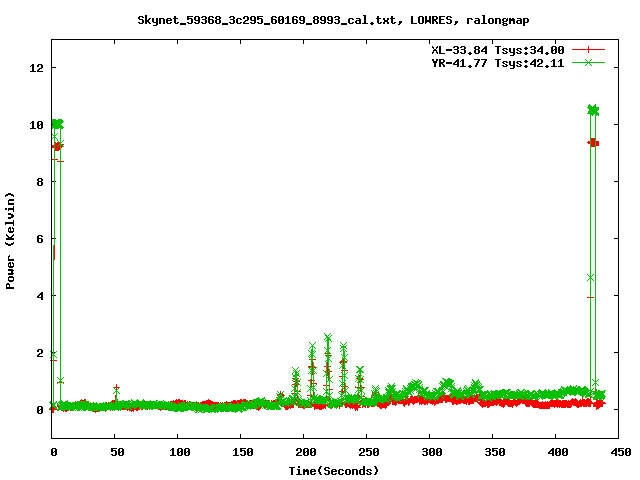Image resolution: width=640 pixels, height=480 pixels.
Task: Click the y-axis tick label 4
Action: click(40, 296)
